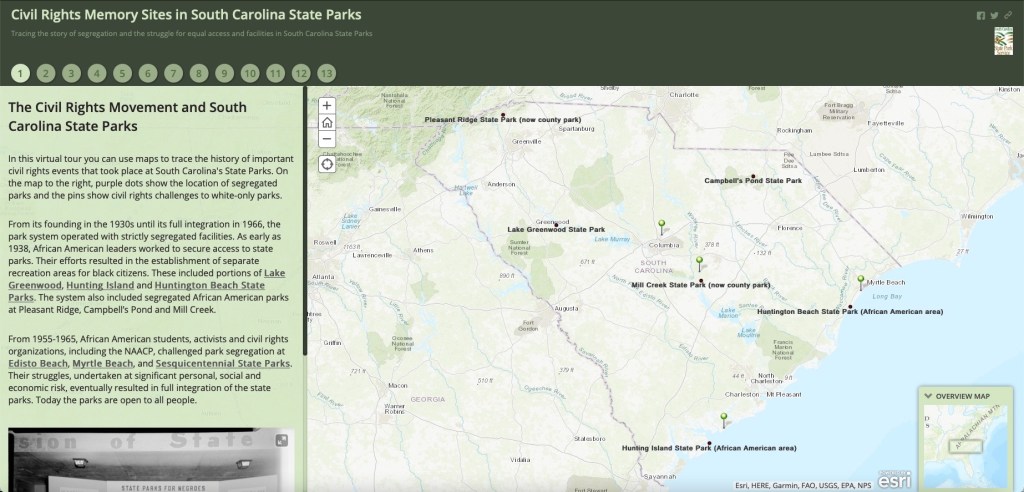The width and height of the screenshot is (1024, 492).
Task: Click the find my location button
Action: 327,164
